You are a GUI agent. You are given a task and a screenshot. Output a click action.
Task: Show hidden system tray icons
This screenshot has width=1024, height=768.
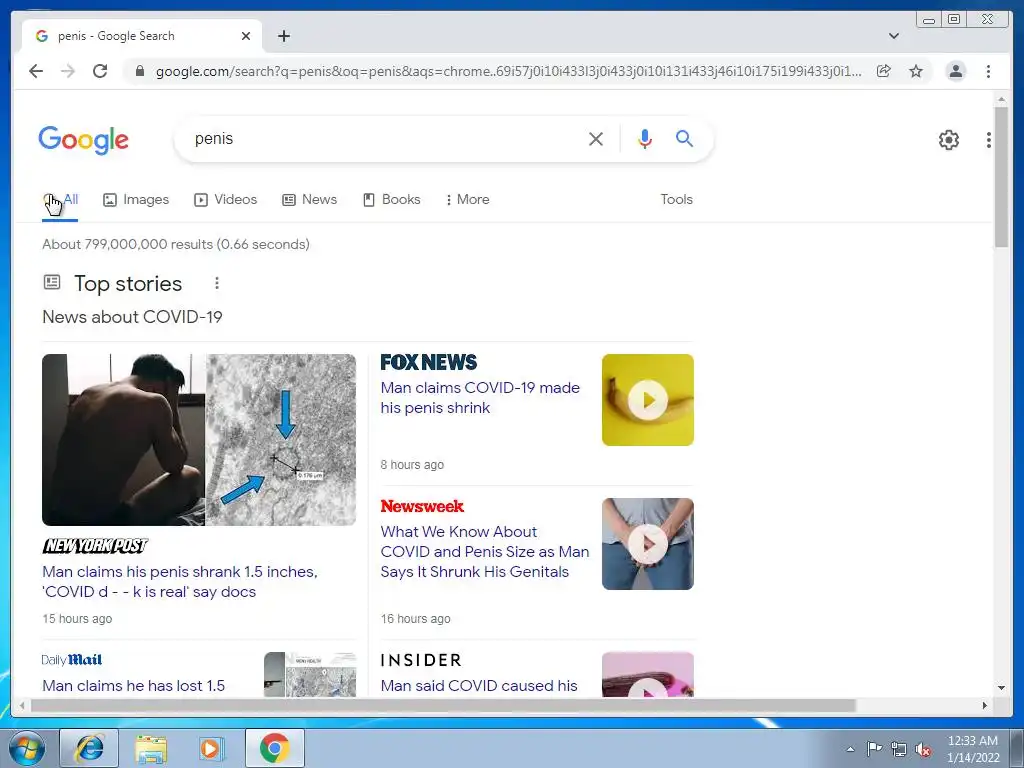tap(850, 749)
